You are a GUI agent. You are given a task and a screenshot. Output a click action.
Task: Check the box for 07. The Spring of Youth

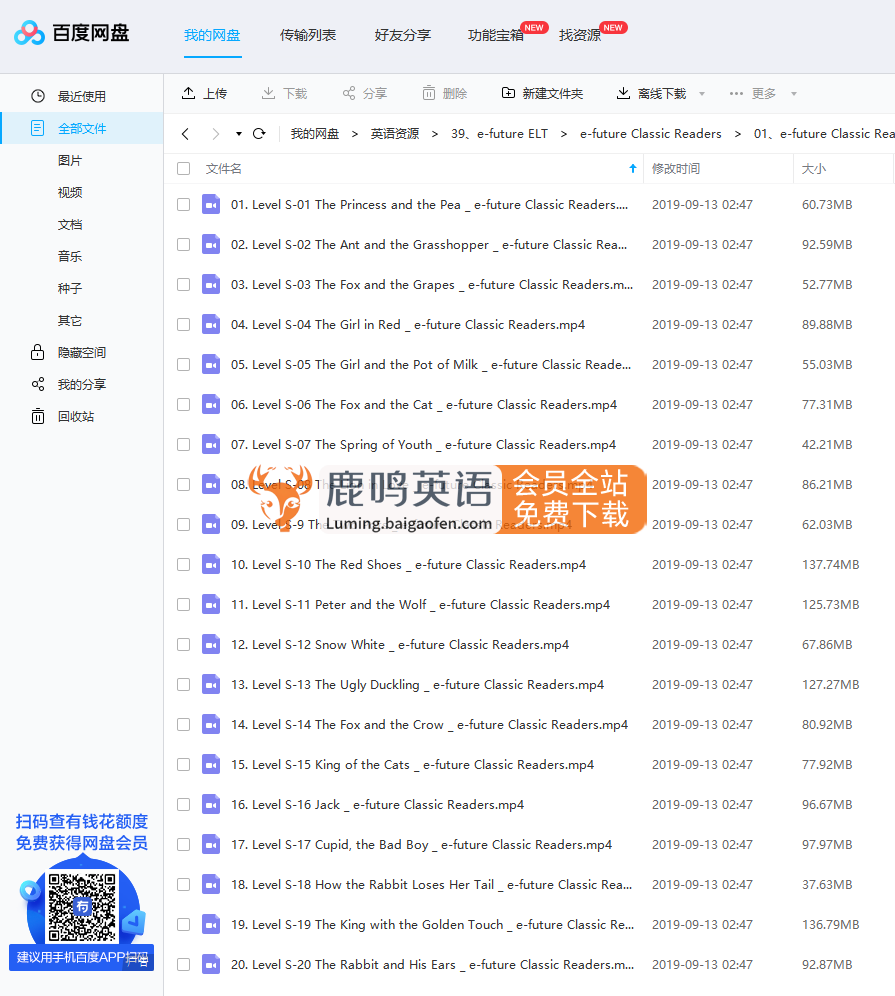(x=184, y=445)
